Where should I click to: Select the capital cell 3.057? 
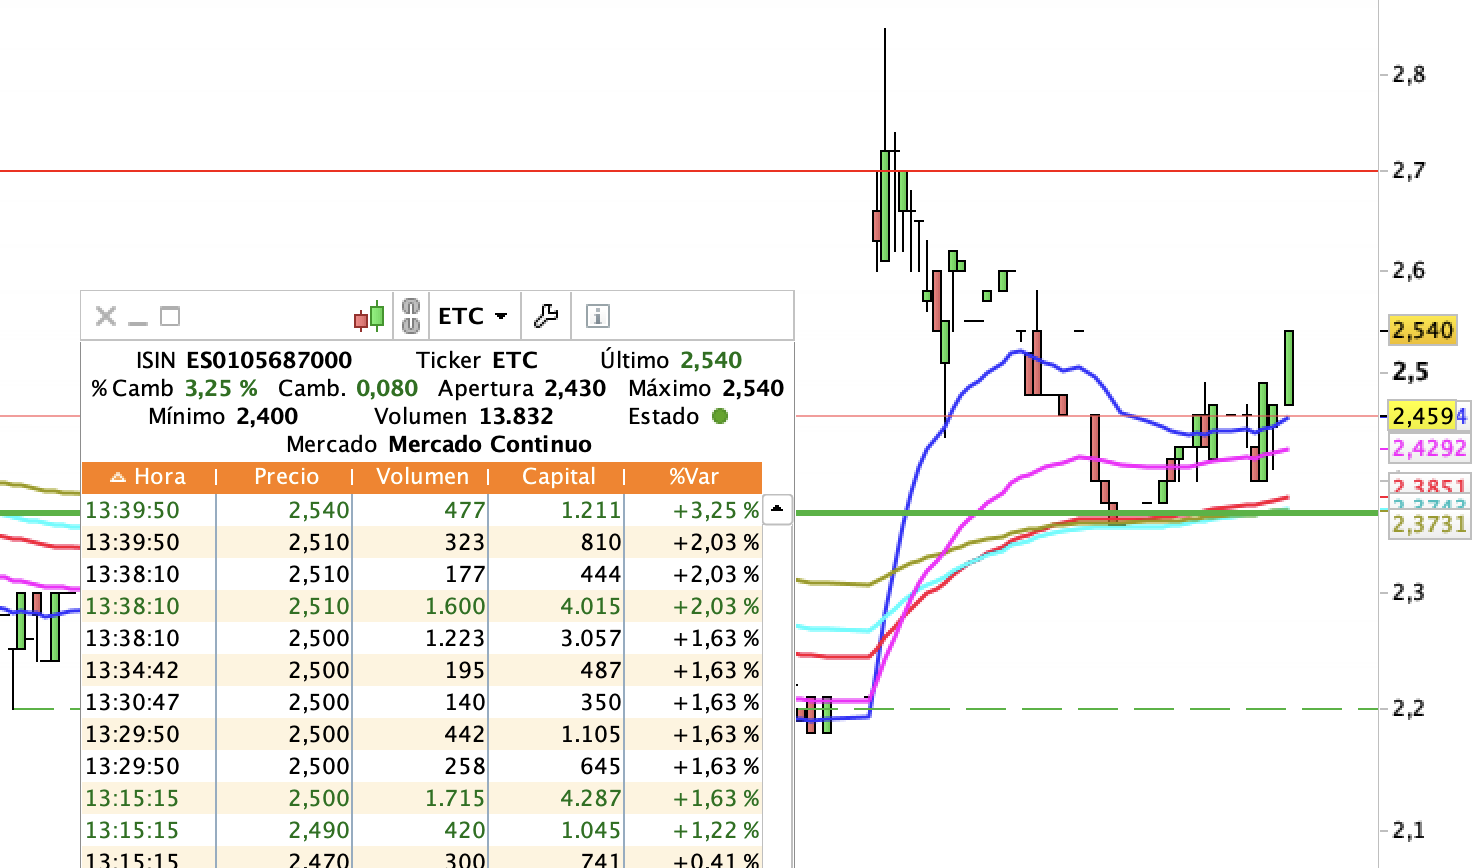591,638
